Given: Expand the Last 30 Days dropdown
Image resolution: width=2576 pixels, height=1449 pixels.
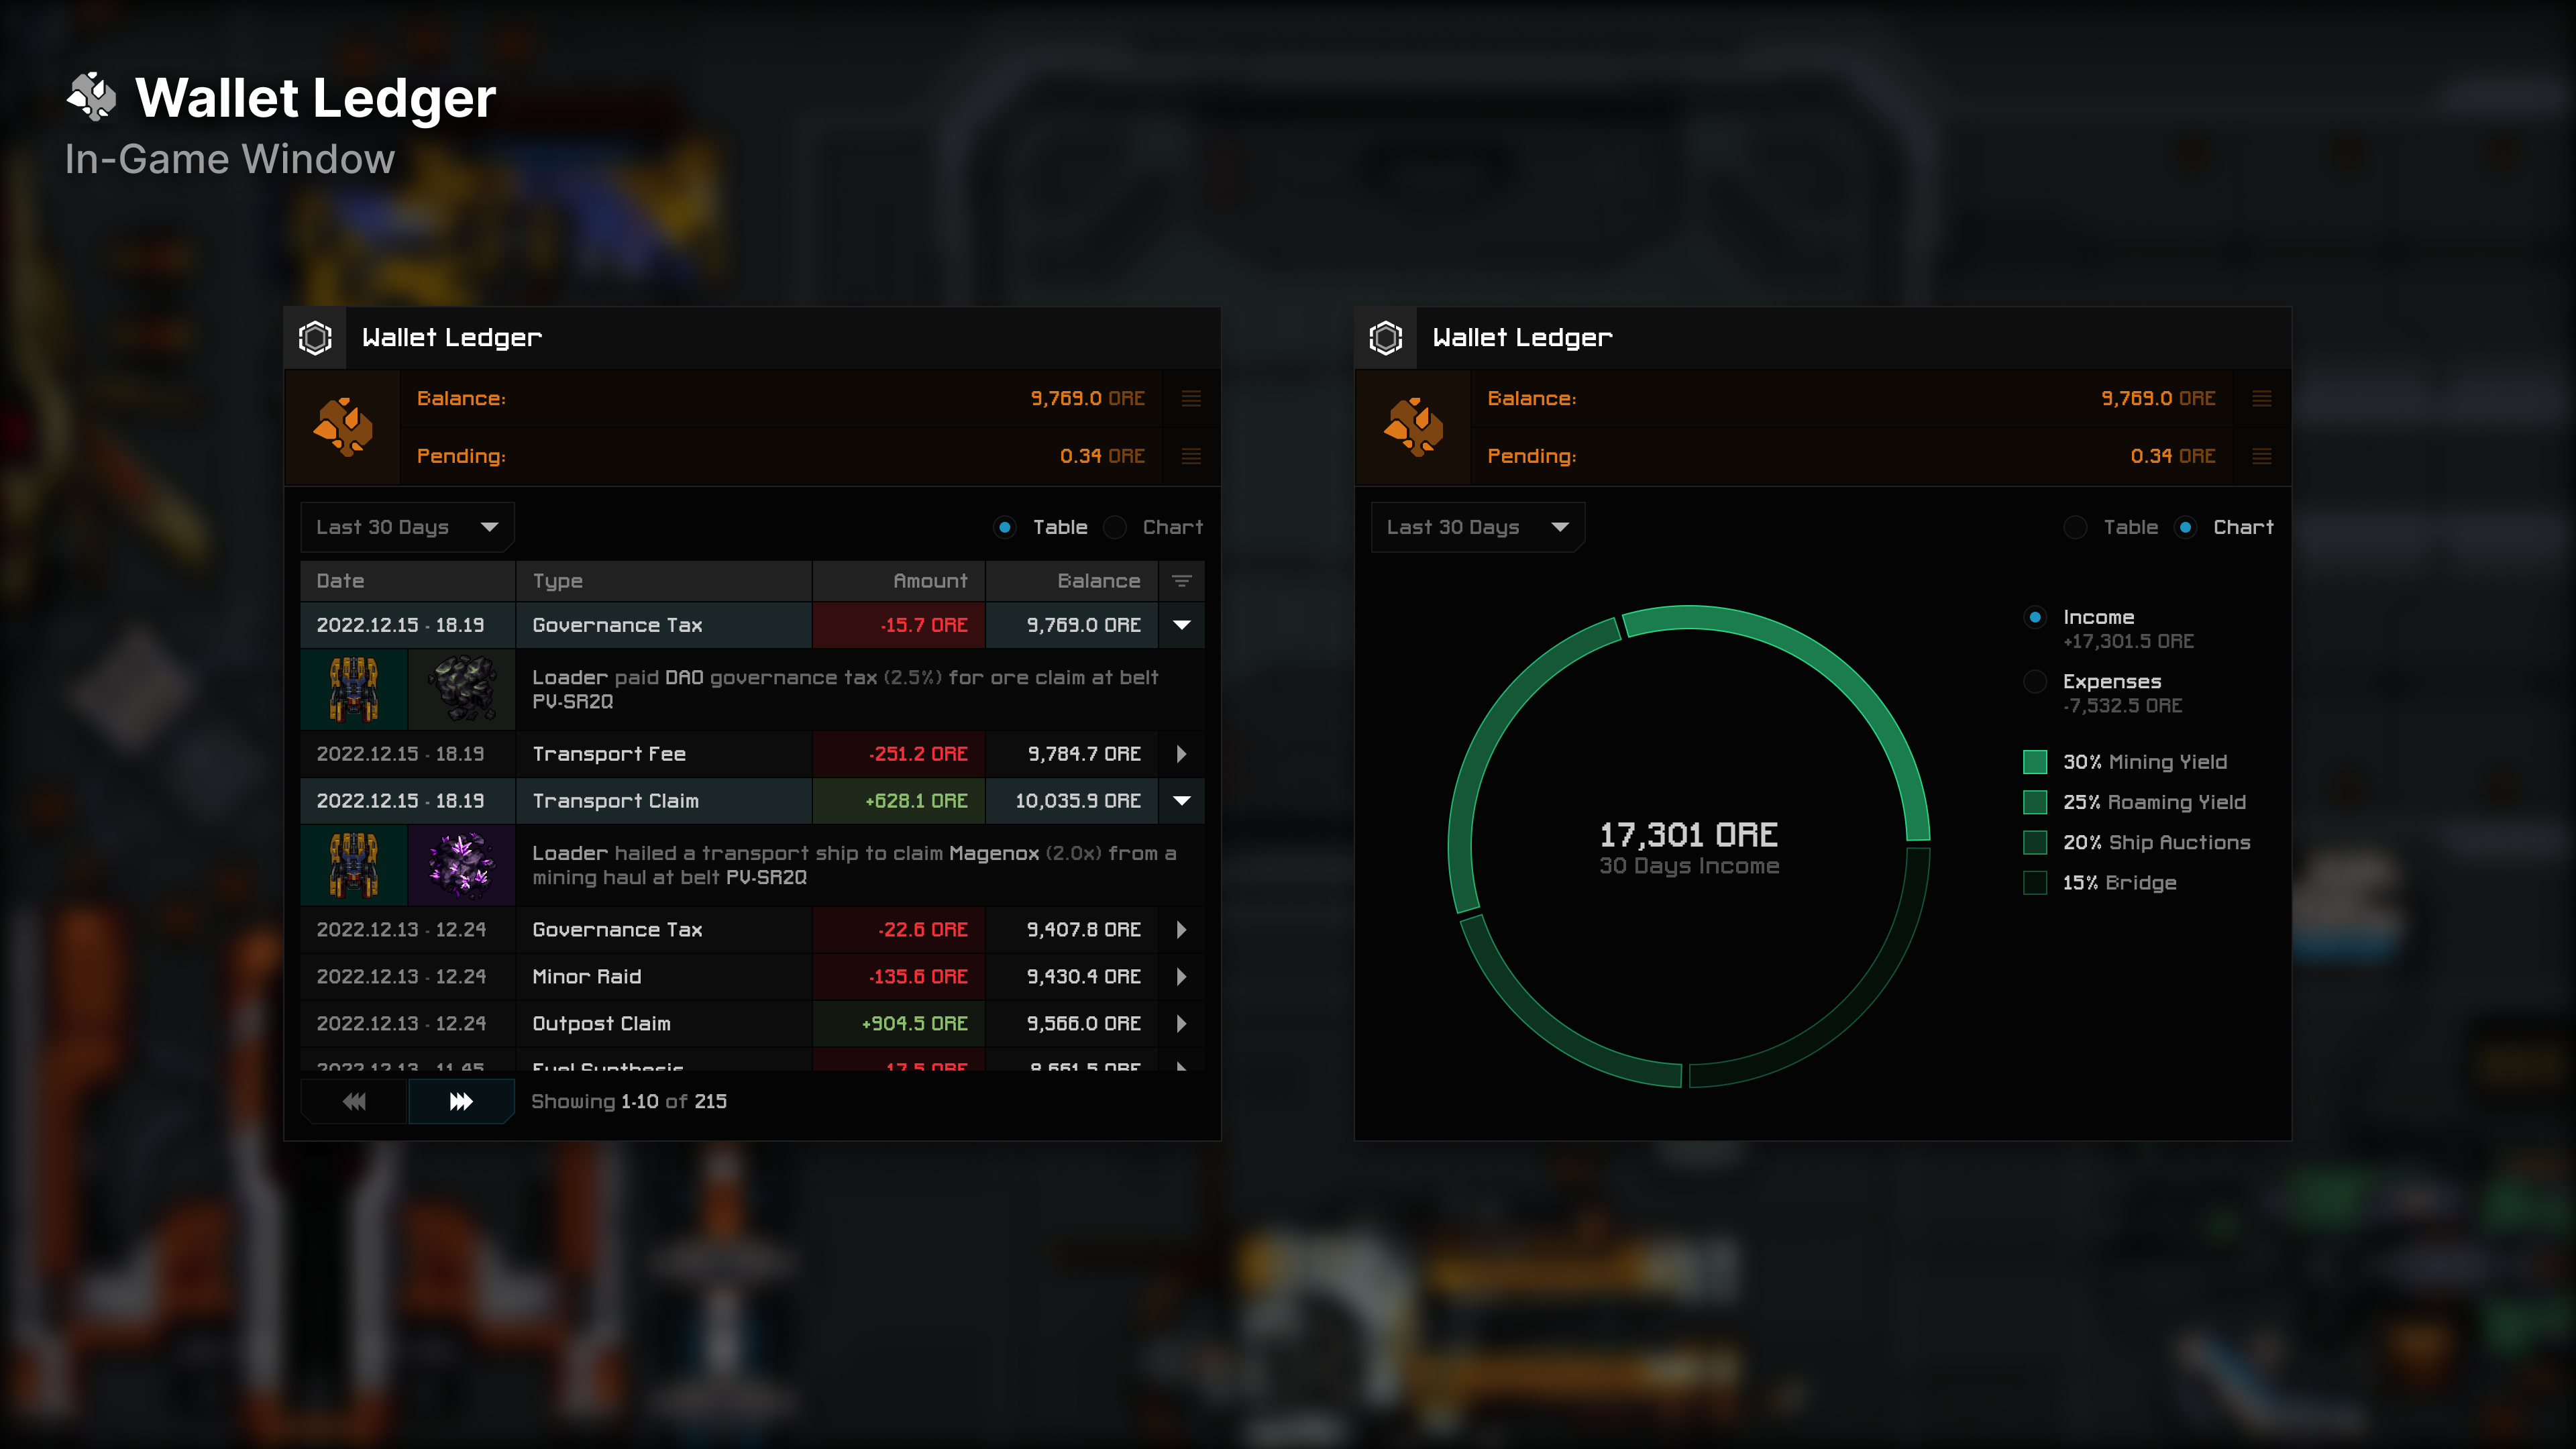Looking at the screenshot, I should 405,525.
